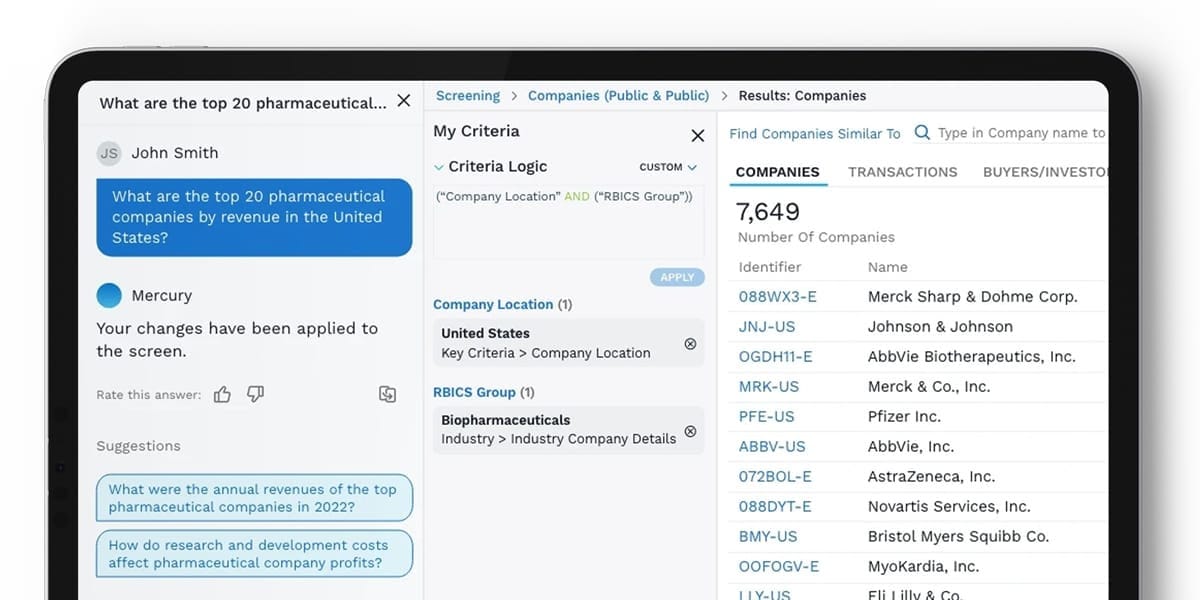The width and height of the screenshot is (1200, 600).
Task: Click the truncated chat title text
Action: point(243,103)
